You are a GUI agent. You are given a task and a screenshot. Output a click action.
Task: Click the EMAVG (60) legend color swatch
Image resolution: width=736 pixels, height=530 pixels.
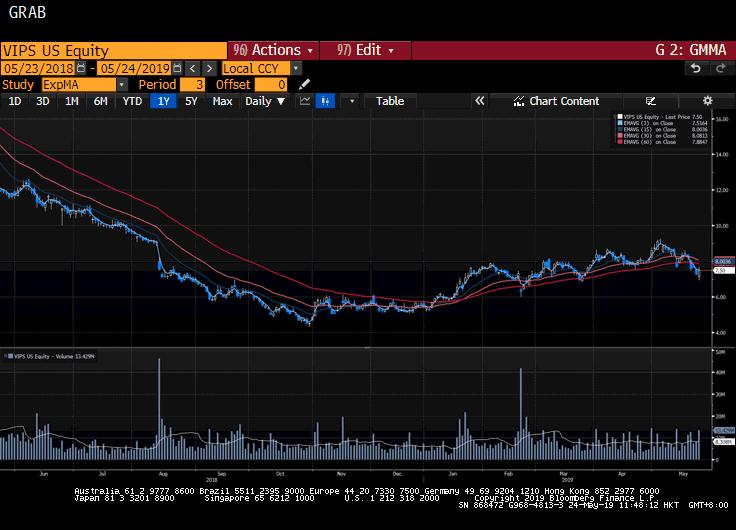[620, 141]
